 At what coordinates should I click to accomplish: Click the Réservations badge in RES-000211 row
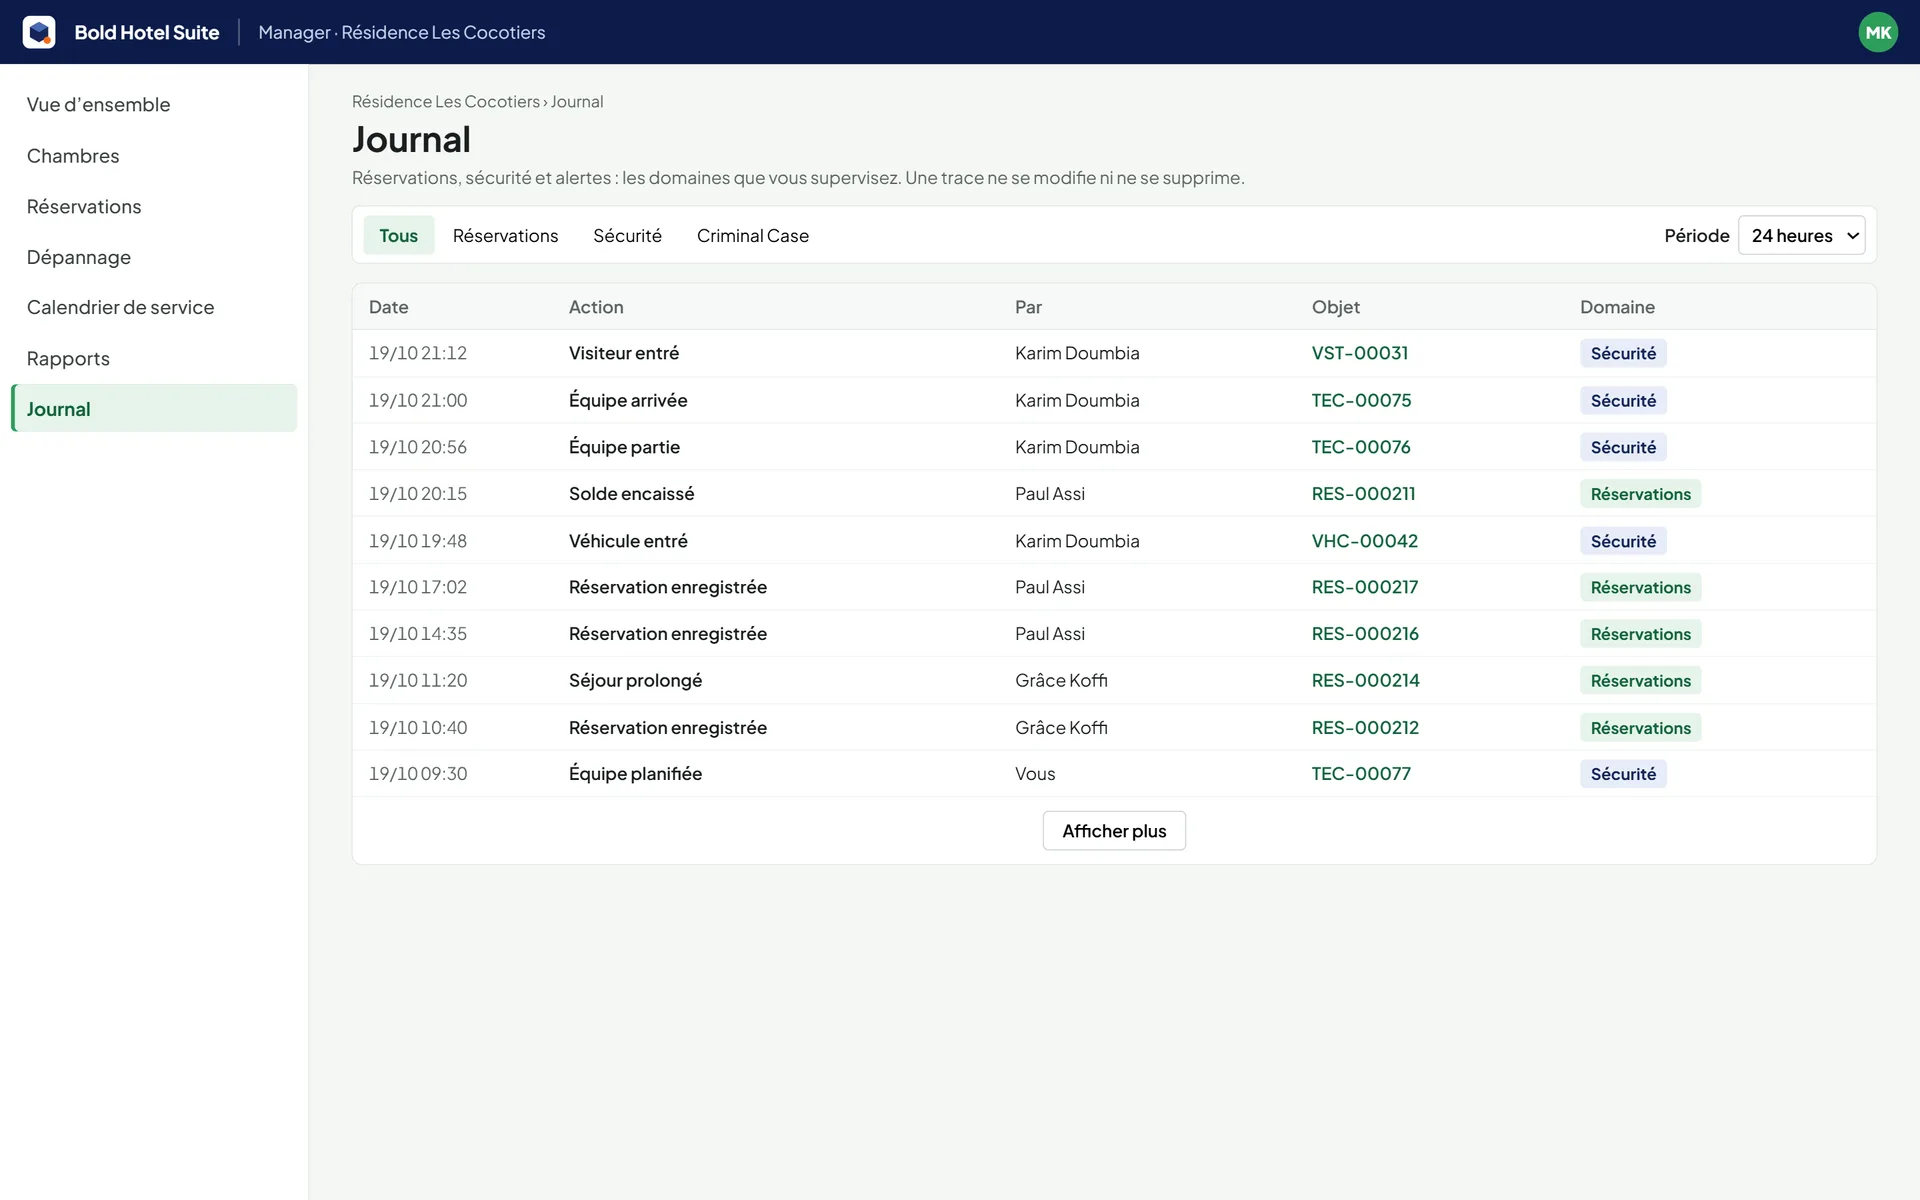tap(1640, 493)
